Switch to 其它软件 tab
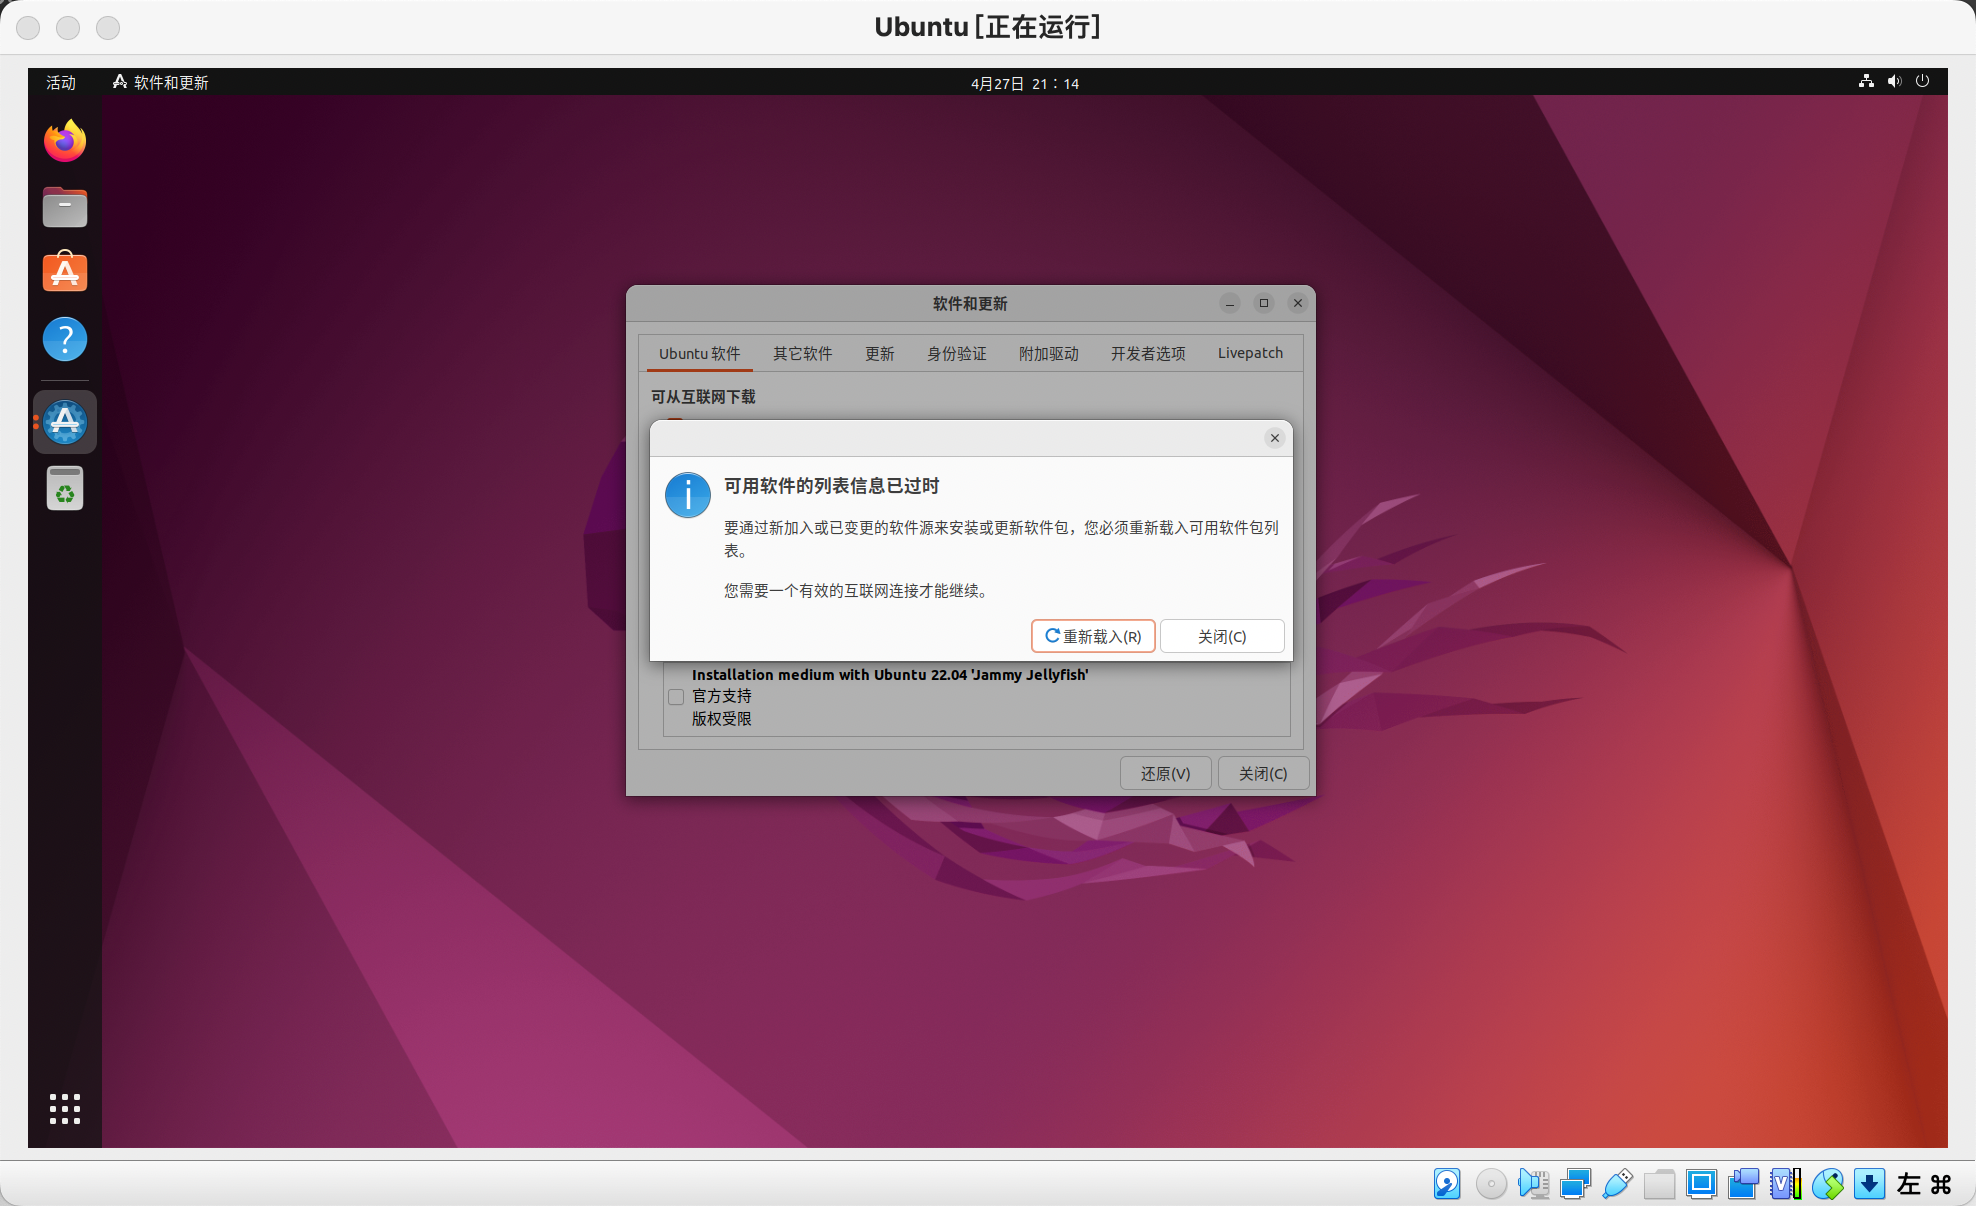This screenshot has width=1976, height=1206. (x=802, y=354)
